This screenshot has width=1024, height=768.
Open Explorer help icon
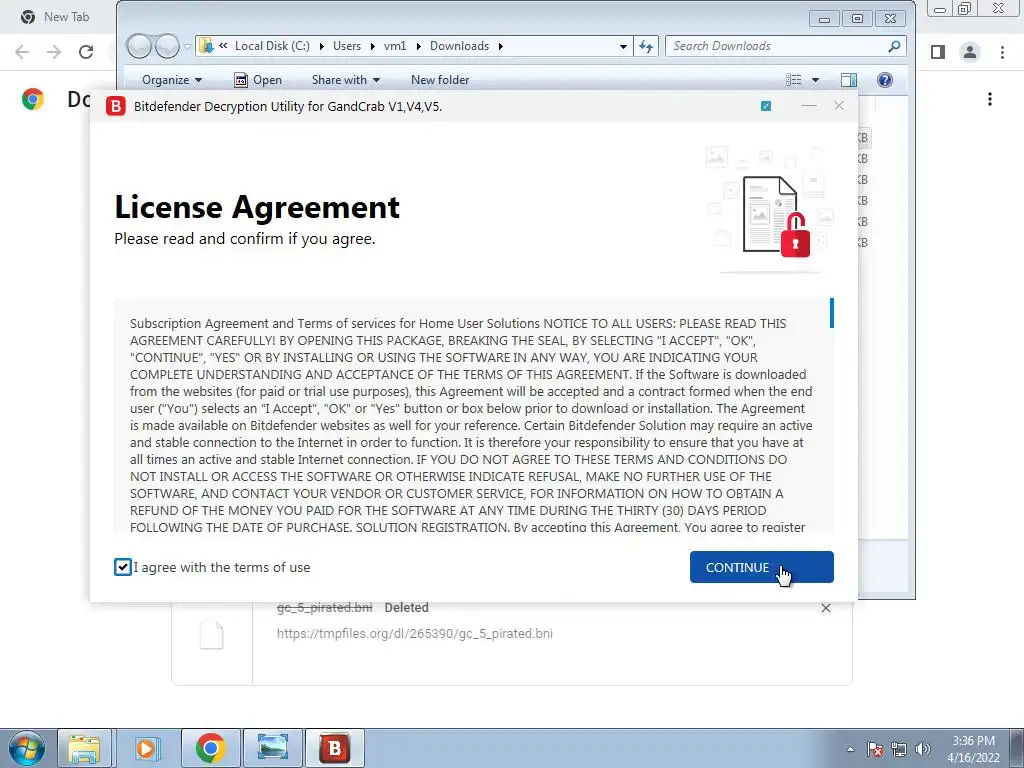pyautogui.click(x=885, y=80)
